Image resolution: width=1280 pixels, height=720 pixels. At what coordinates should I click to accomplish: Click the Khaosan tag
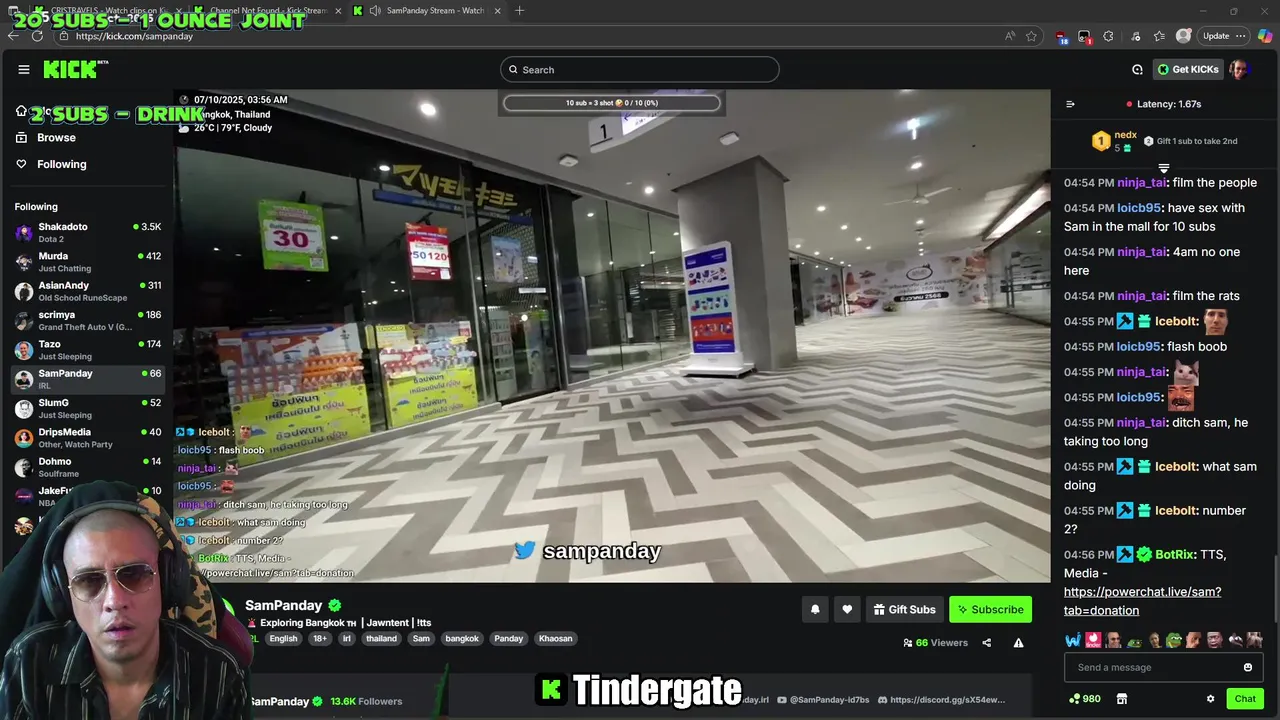[555, 638]
